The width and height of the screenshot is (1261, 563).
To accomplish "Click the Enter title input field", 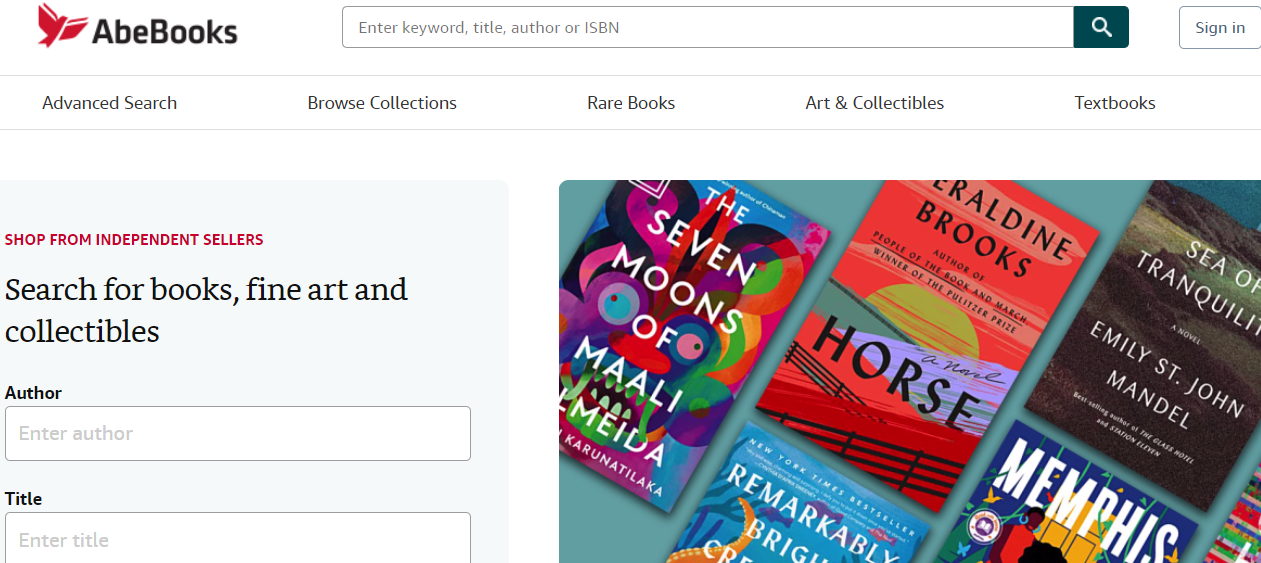I will [238, 539].
